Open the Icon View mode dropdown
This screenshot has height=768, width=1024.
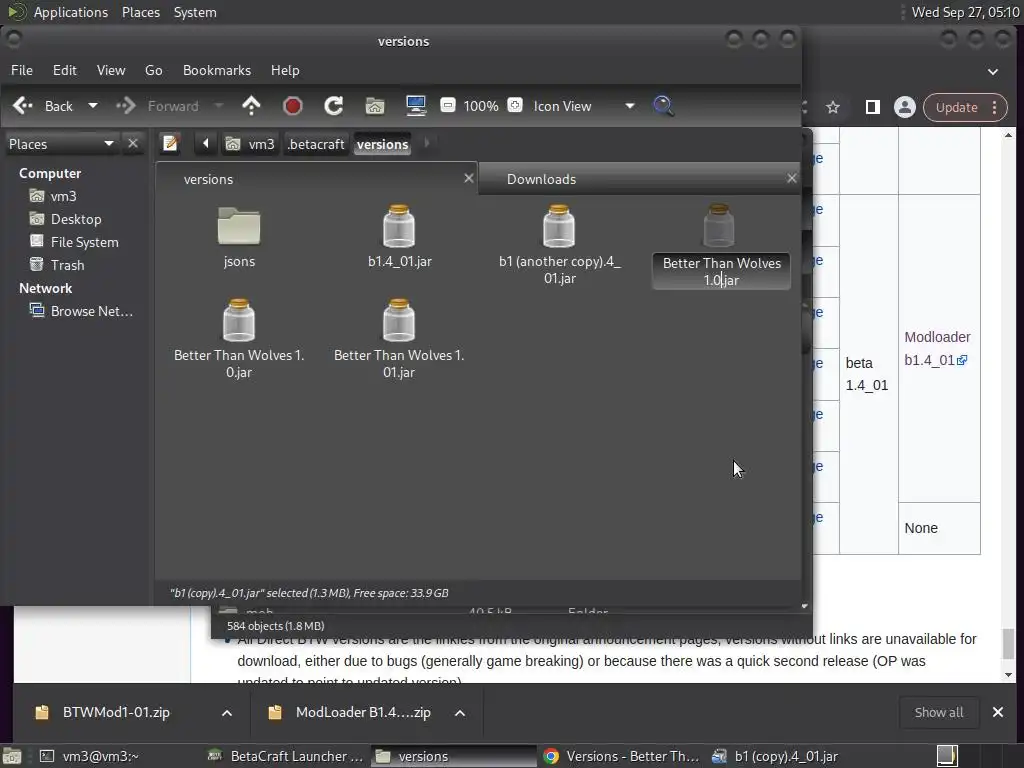tap(583, 106)
